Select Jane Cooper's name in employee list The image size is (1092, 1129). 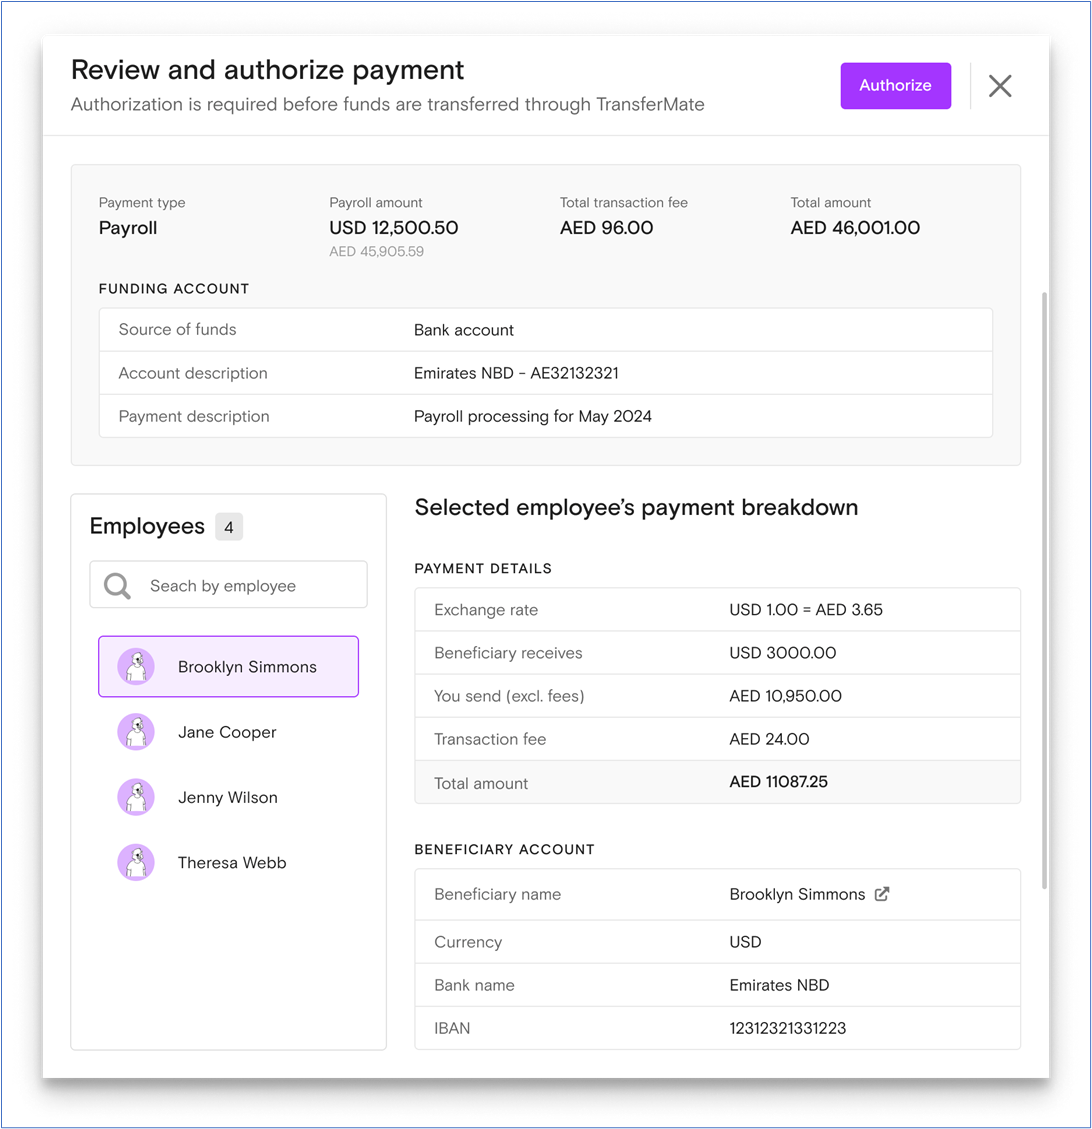[x=227, y=732]
